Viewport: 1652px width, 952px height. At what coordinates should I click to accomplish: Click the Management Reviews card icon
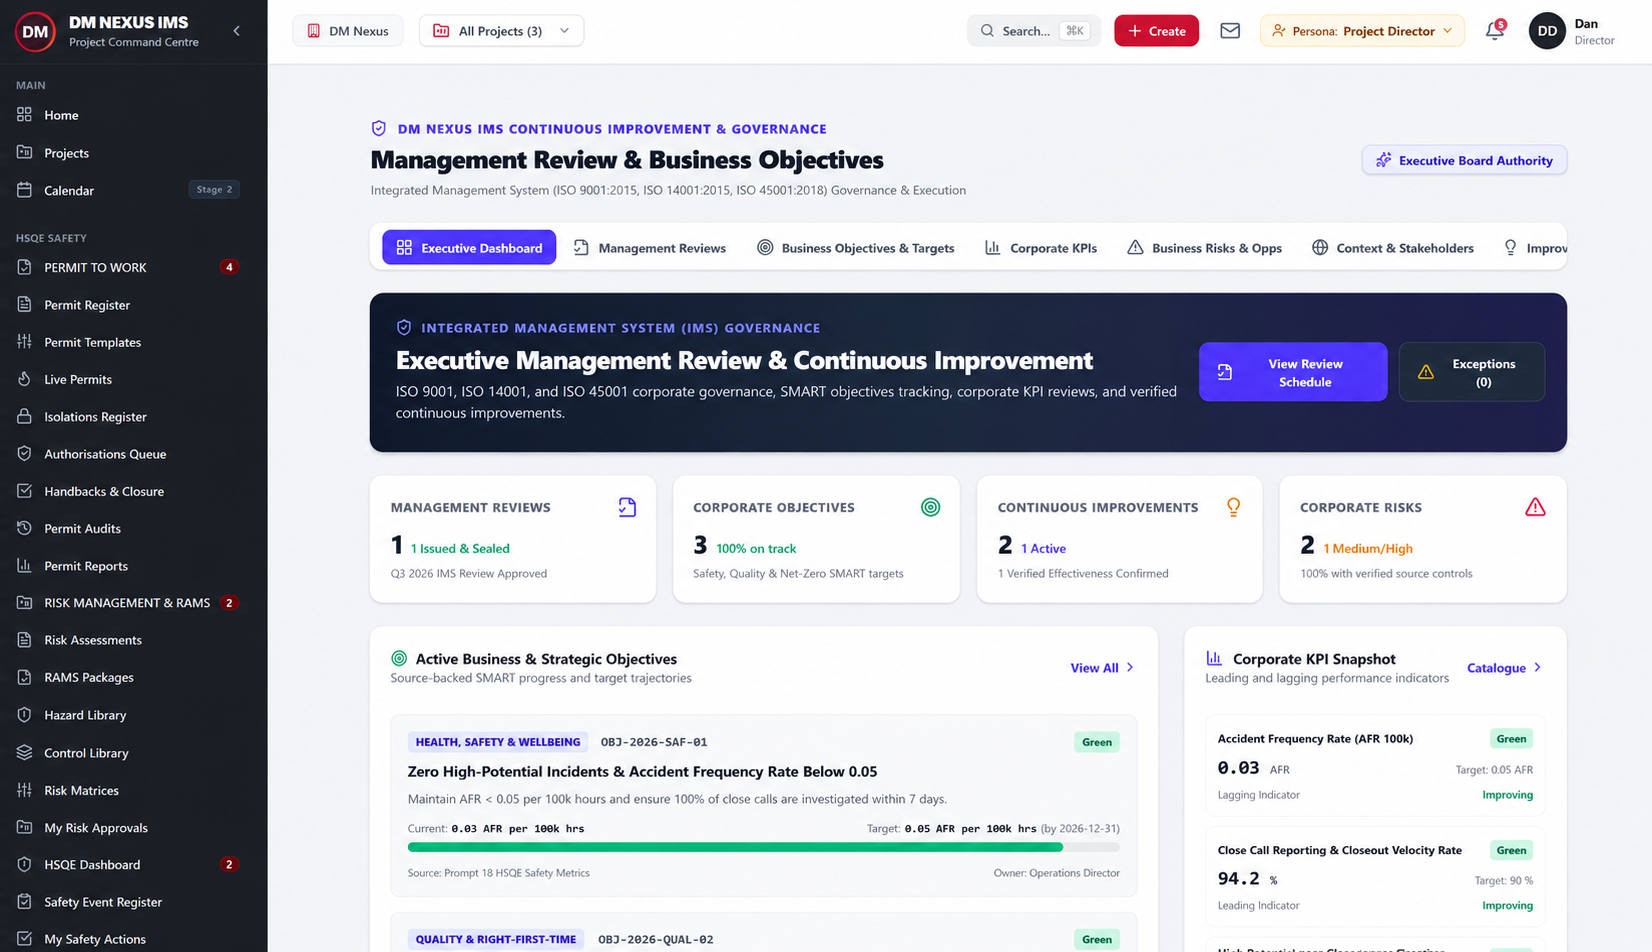(627, 507)
